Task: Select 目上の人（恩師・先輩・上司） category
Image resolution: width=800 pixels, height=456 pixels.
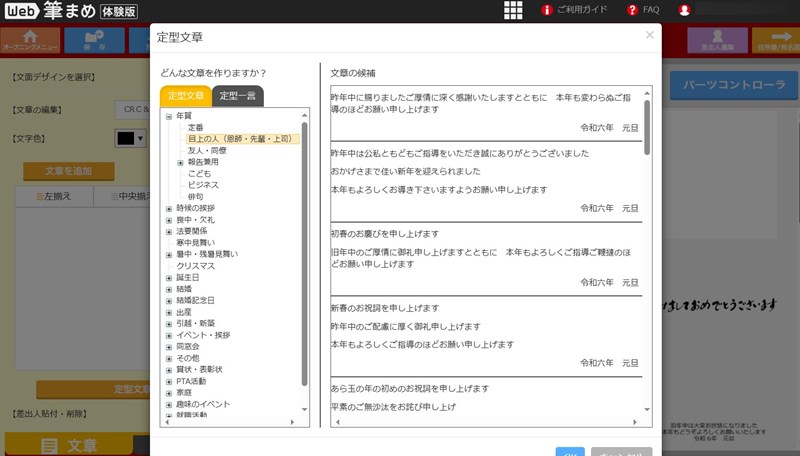Action: pyautogui.click(x=242, y=139)
